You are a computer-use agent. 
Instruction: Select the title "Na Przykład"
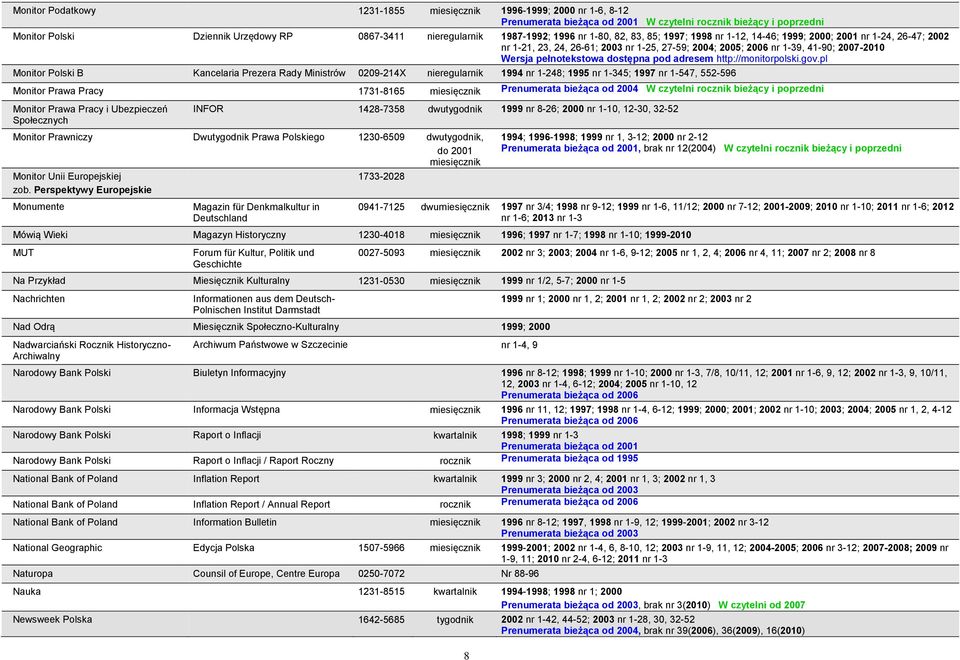coord(39,280)
